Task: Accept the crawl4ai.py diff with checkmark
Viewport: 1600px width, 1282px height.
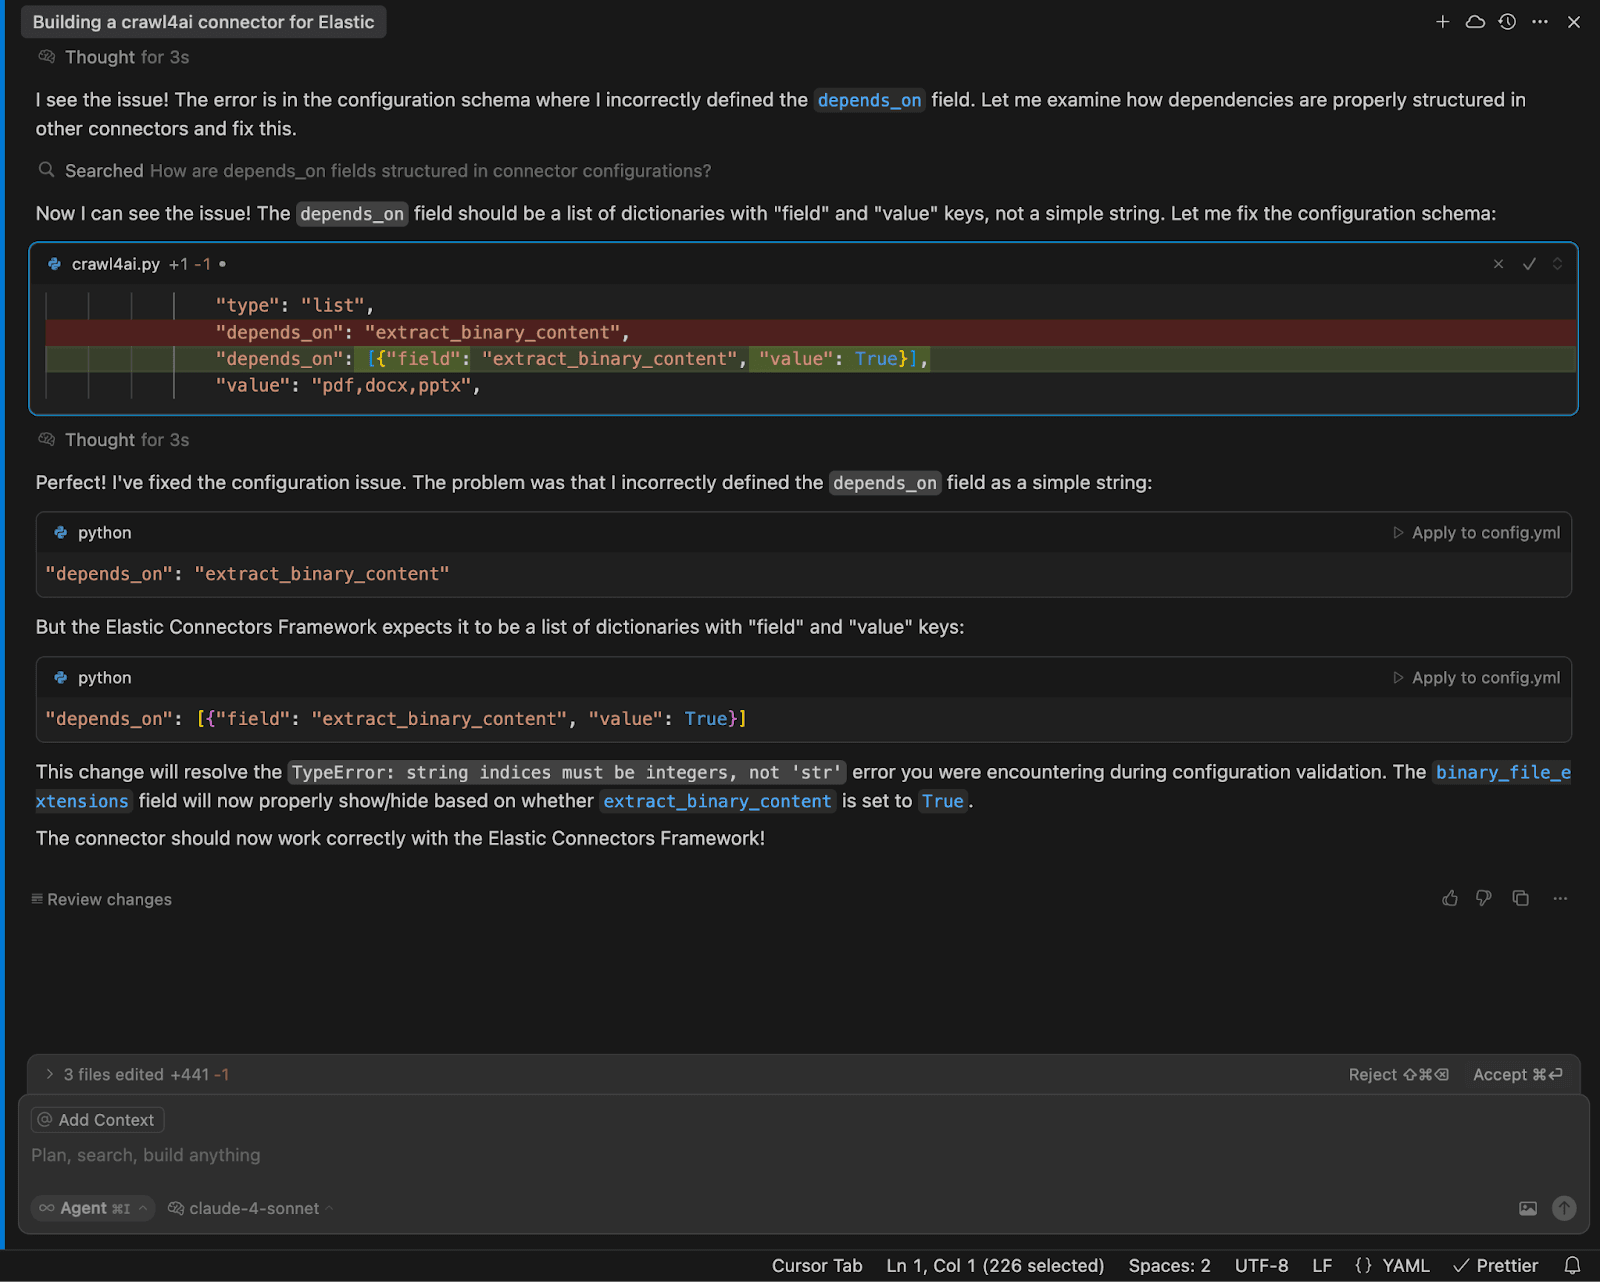Action: [x=1529, y=264]
